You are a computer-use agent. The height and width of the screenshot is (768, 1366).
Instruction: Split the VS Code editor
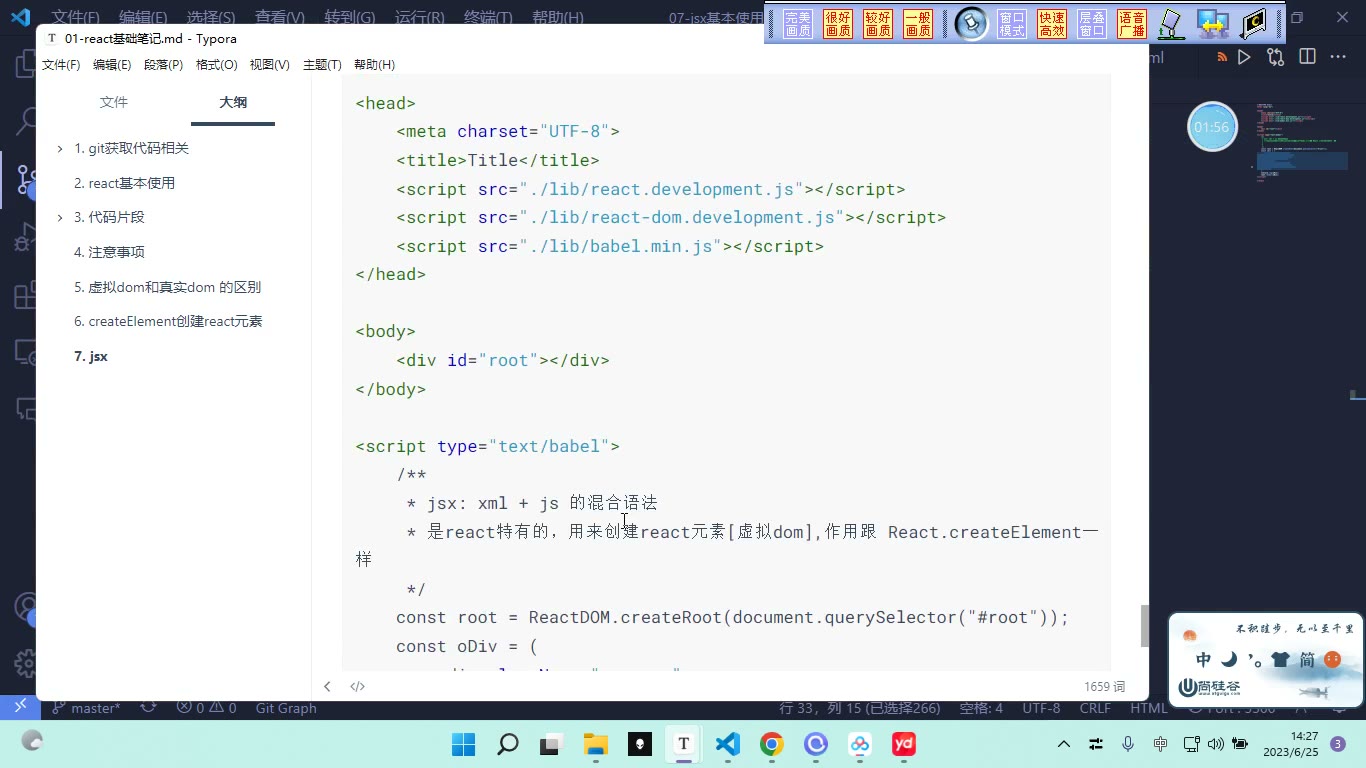1307,57
